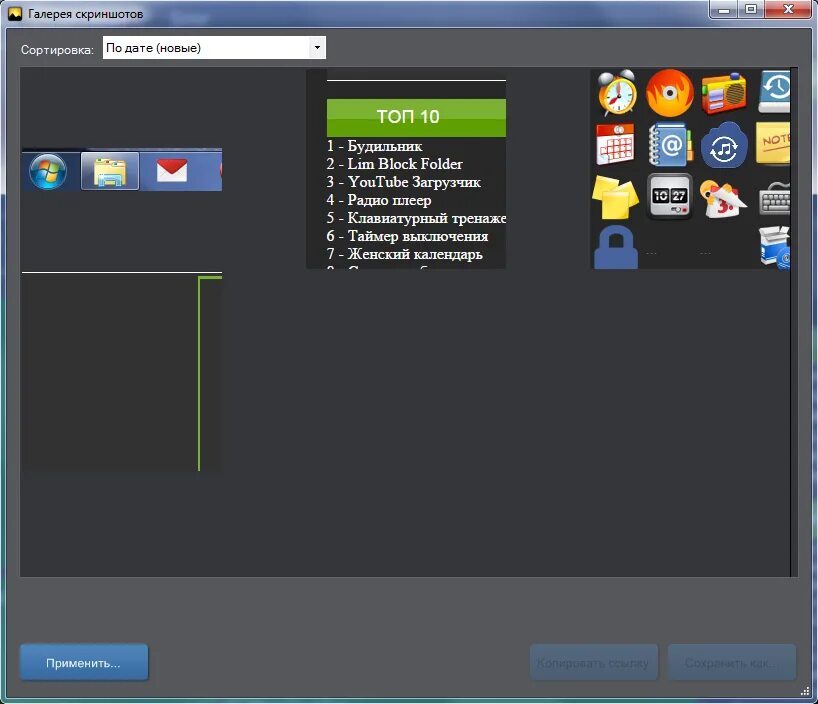Click the tear-off calendar with bell icon
The width and height of the screenshot is (818, 704).
click(723, 198)
